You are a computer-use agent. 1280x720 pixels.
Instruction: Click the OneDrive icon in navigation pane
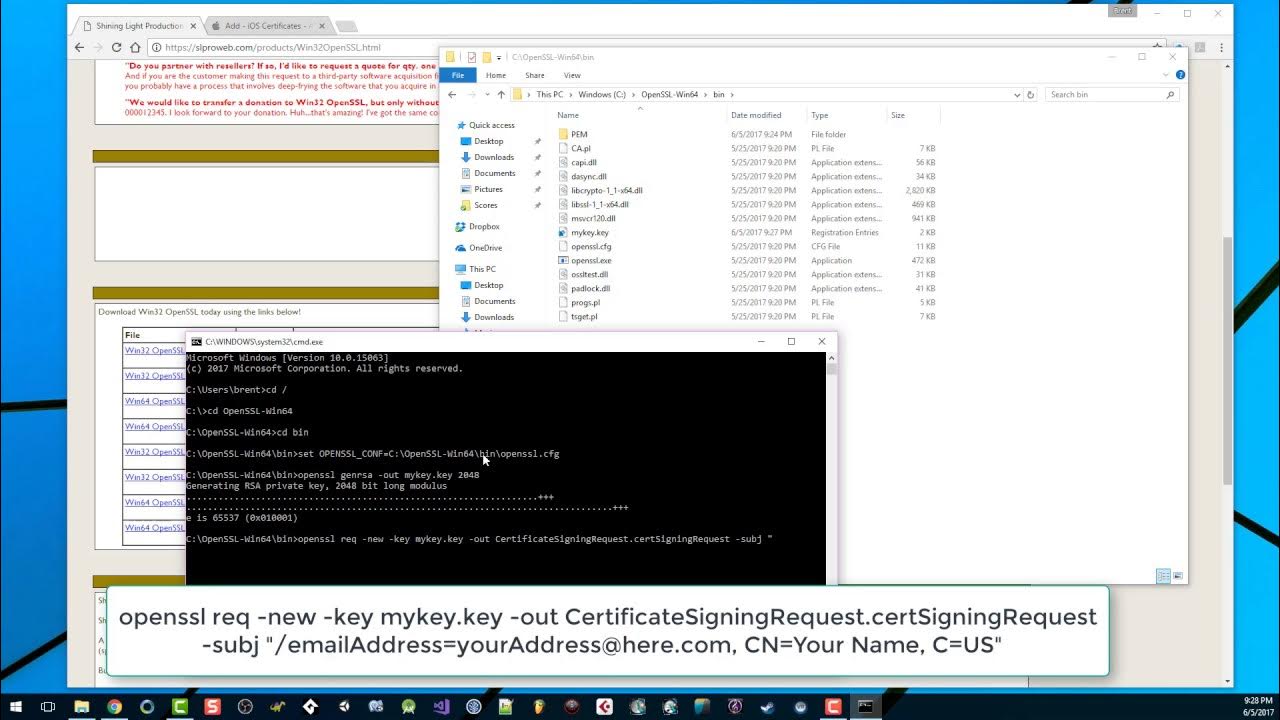(460, 248)
